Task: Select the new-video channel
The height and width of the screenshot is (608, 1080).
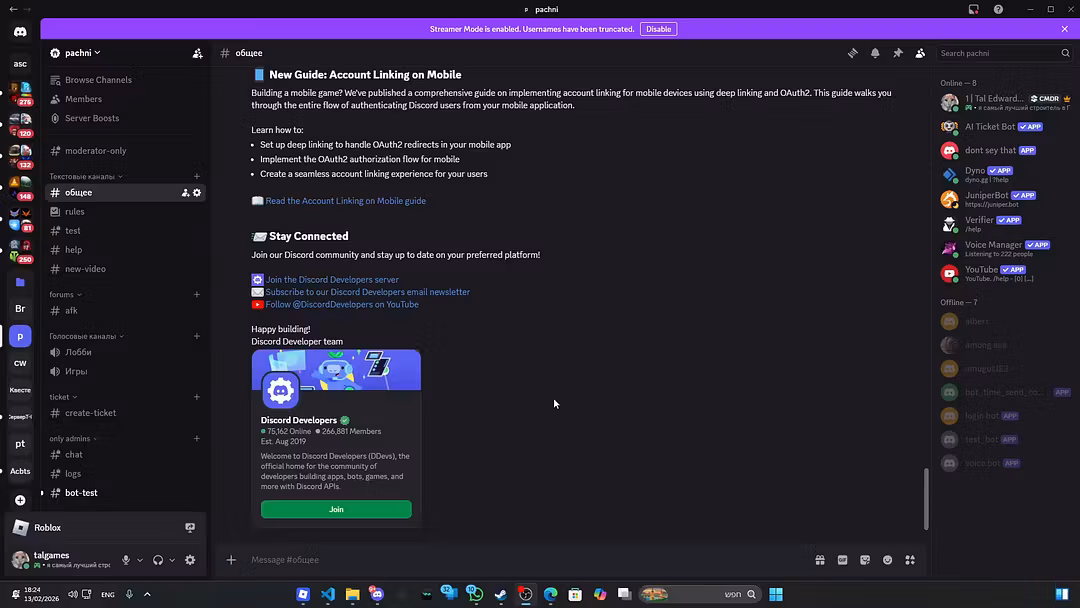Action: (125, 269)
